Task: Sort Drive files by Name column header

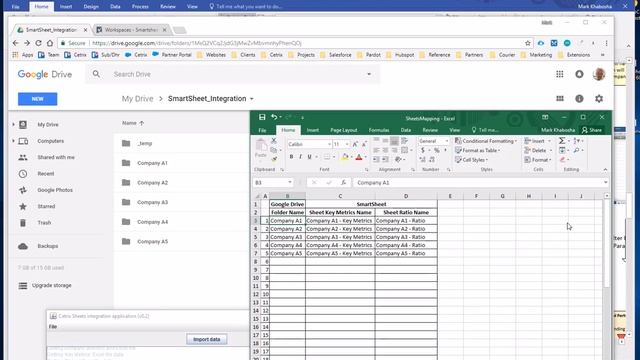Action: coord(133,123)
